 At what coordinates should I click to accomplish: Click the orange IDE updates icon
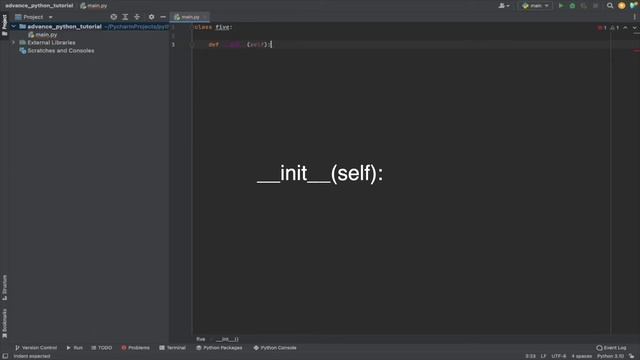coord(622,6)
